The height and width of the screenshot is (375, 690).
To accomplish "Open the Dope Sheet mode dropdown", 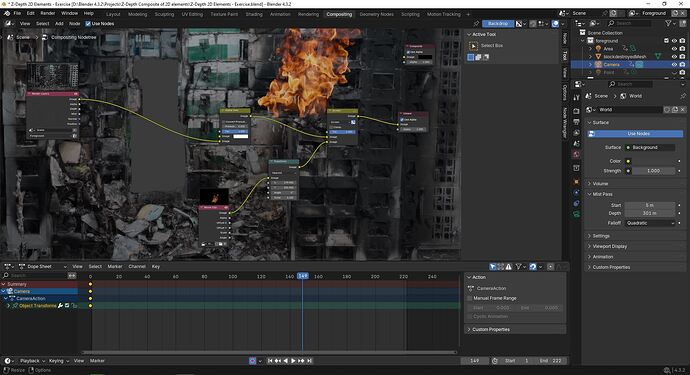I will (43, 266).
